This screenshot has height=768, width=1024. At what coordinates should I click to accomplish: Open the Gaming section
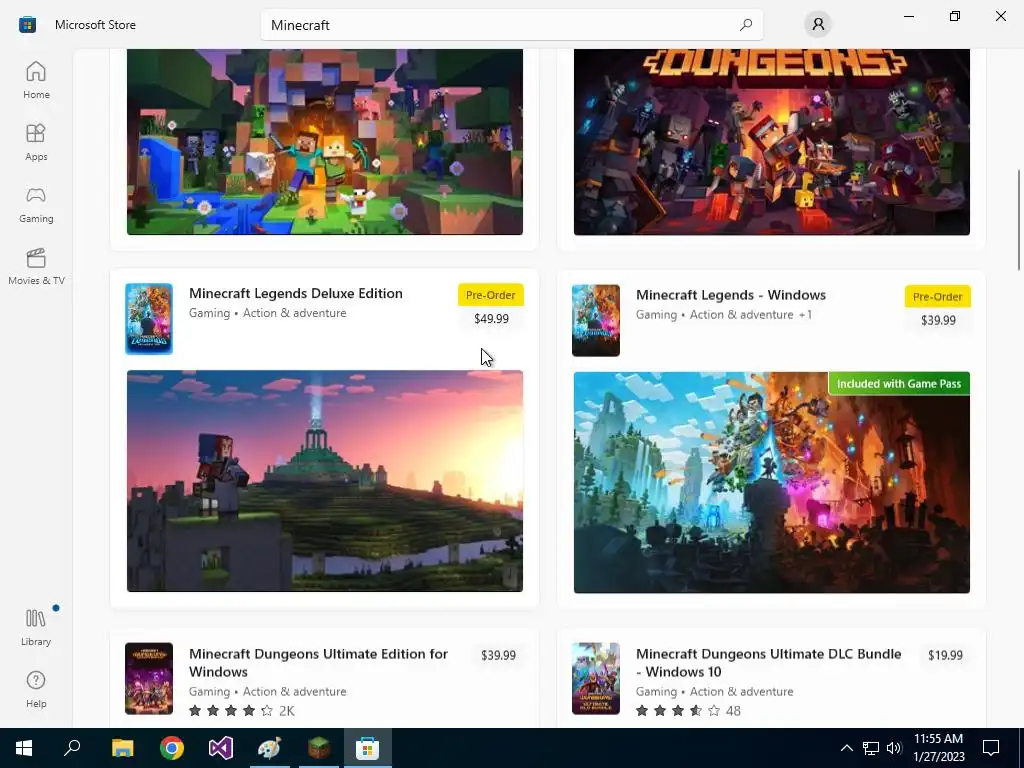(x=36, y=204)
